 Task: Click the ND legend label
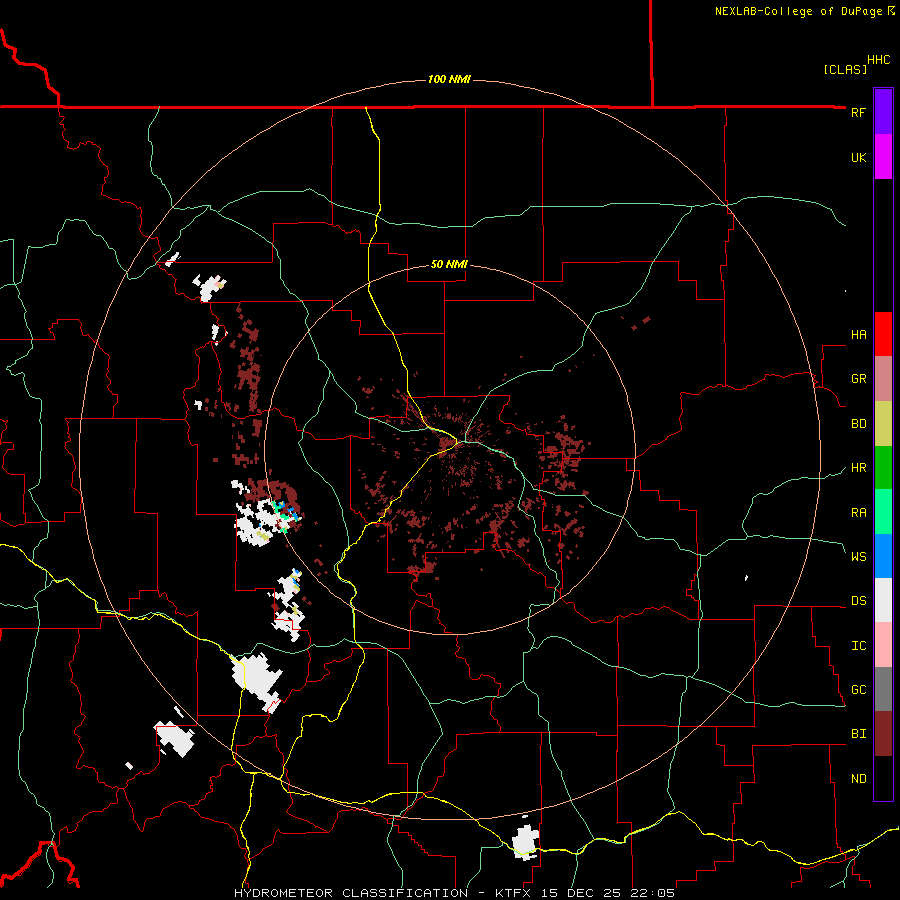858,779
